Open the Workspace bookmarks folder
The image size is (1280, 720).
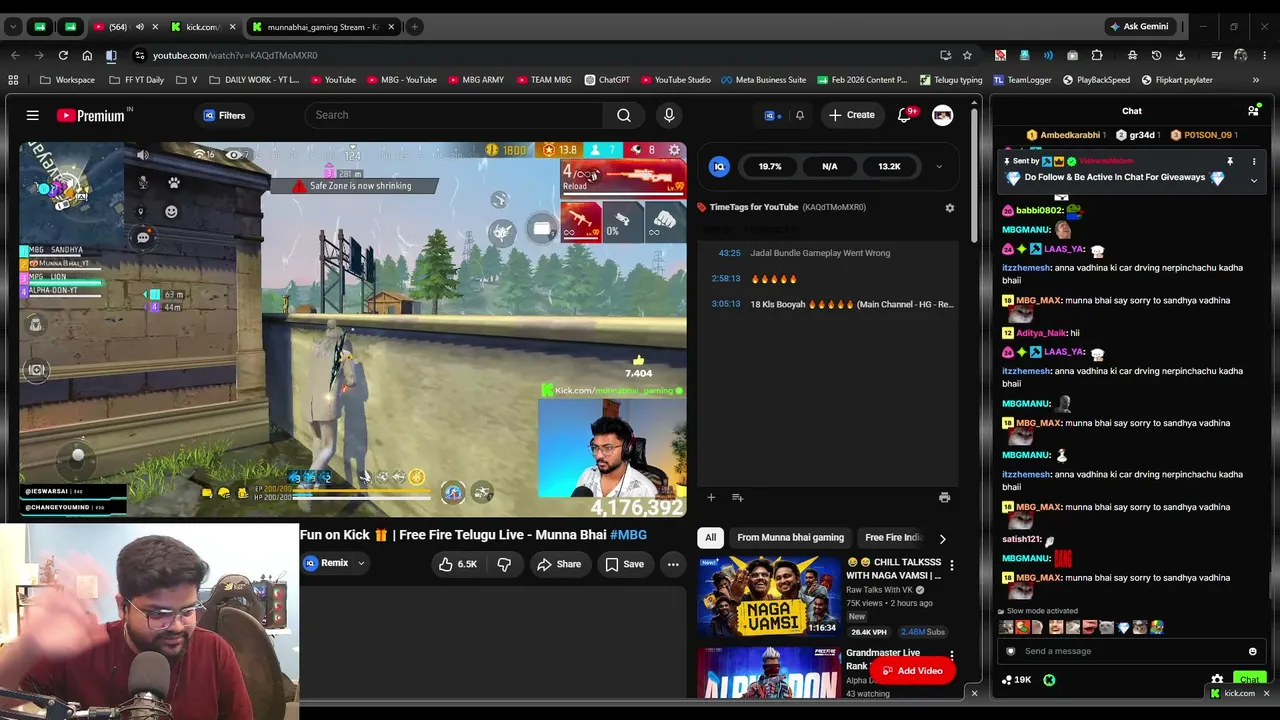pos(67,80)
